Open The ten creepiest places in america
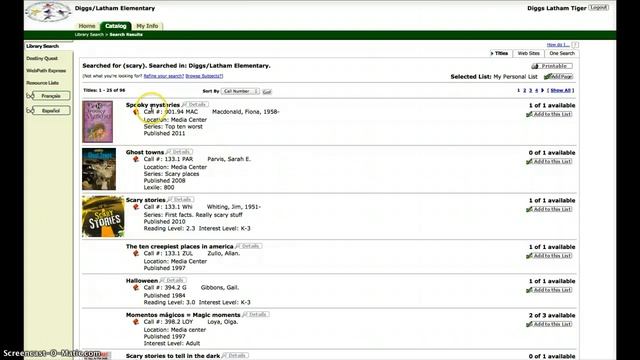The height and width of the screenshot is (360, 640). coord(180,247)
